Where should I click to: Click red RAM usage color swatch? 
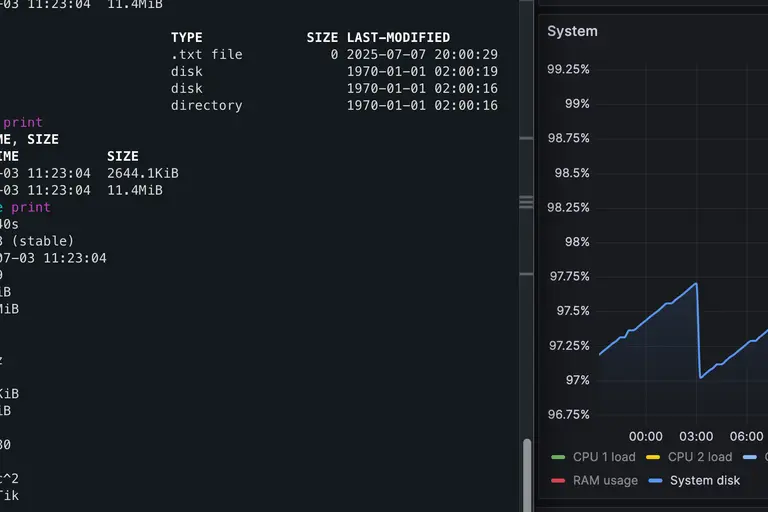558,481
